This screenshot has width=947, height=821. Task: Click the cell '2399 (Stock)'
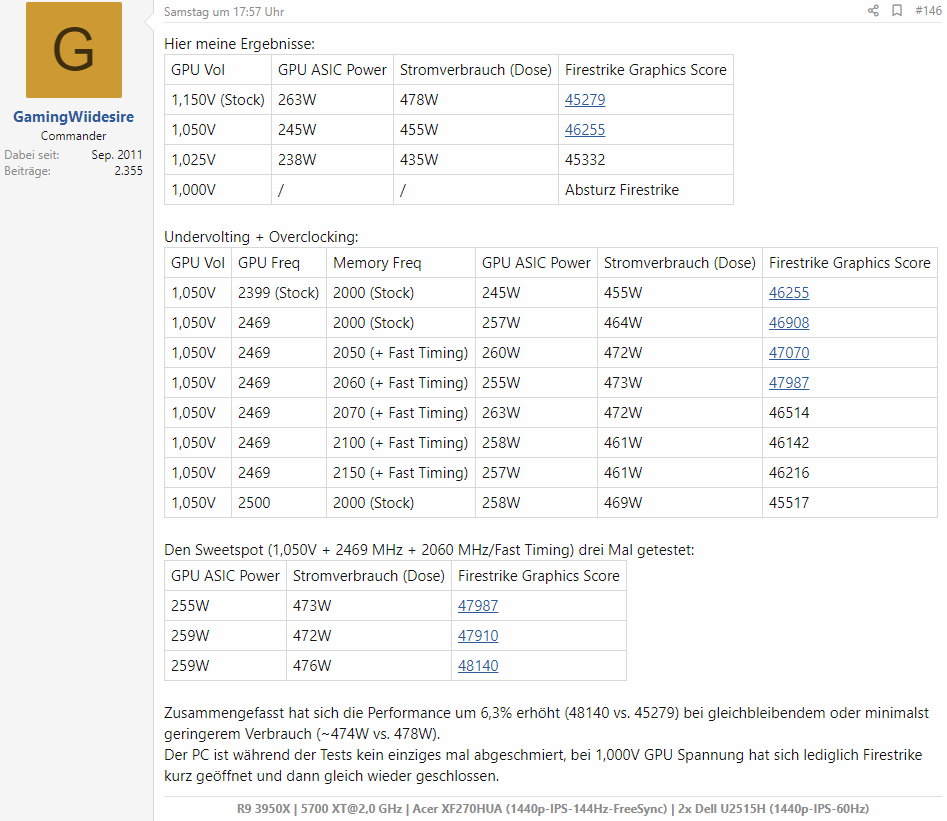click(278, 293)
